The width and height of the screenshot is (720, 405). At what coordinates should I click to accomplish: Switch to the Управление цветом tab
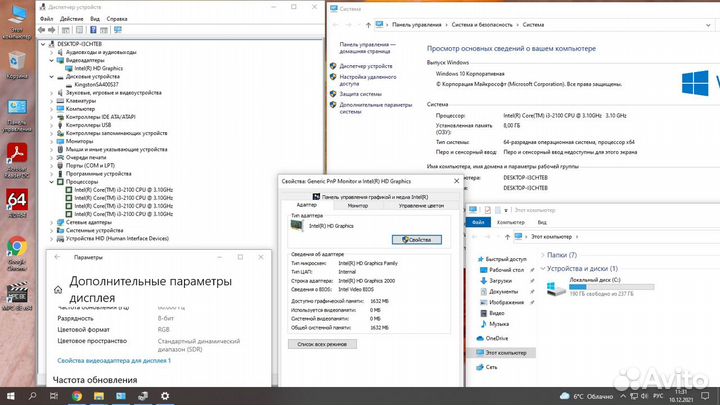(421, 206)
